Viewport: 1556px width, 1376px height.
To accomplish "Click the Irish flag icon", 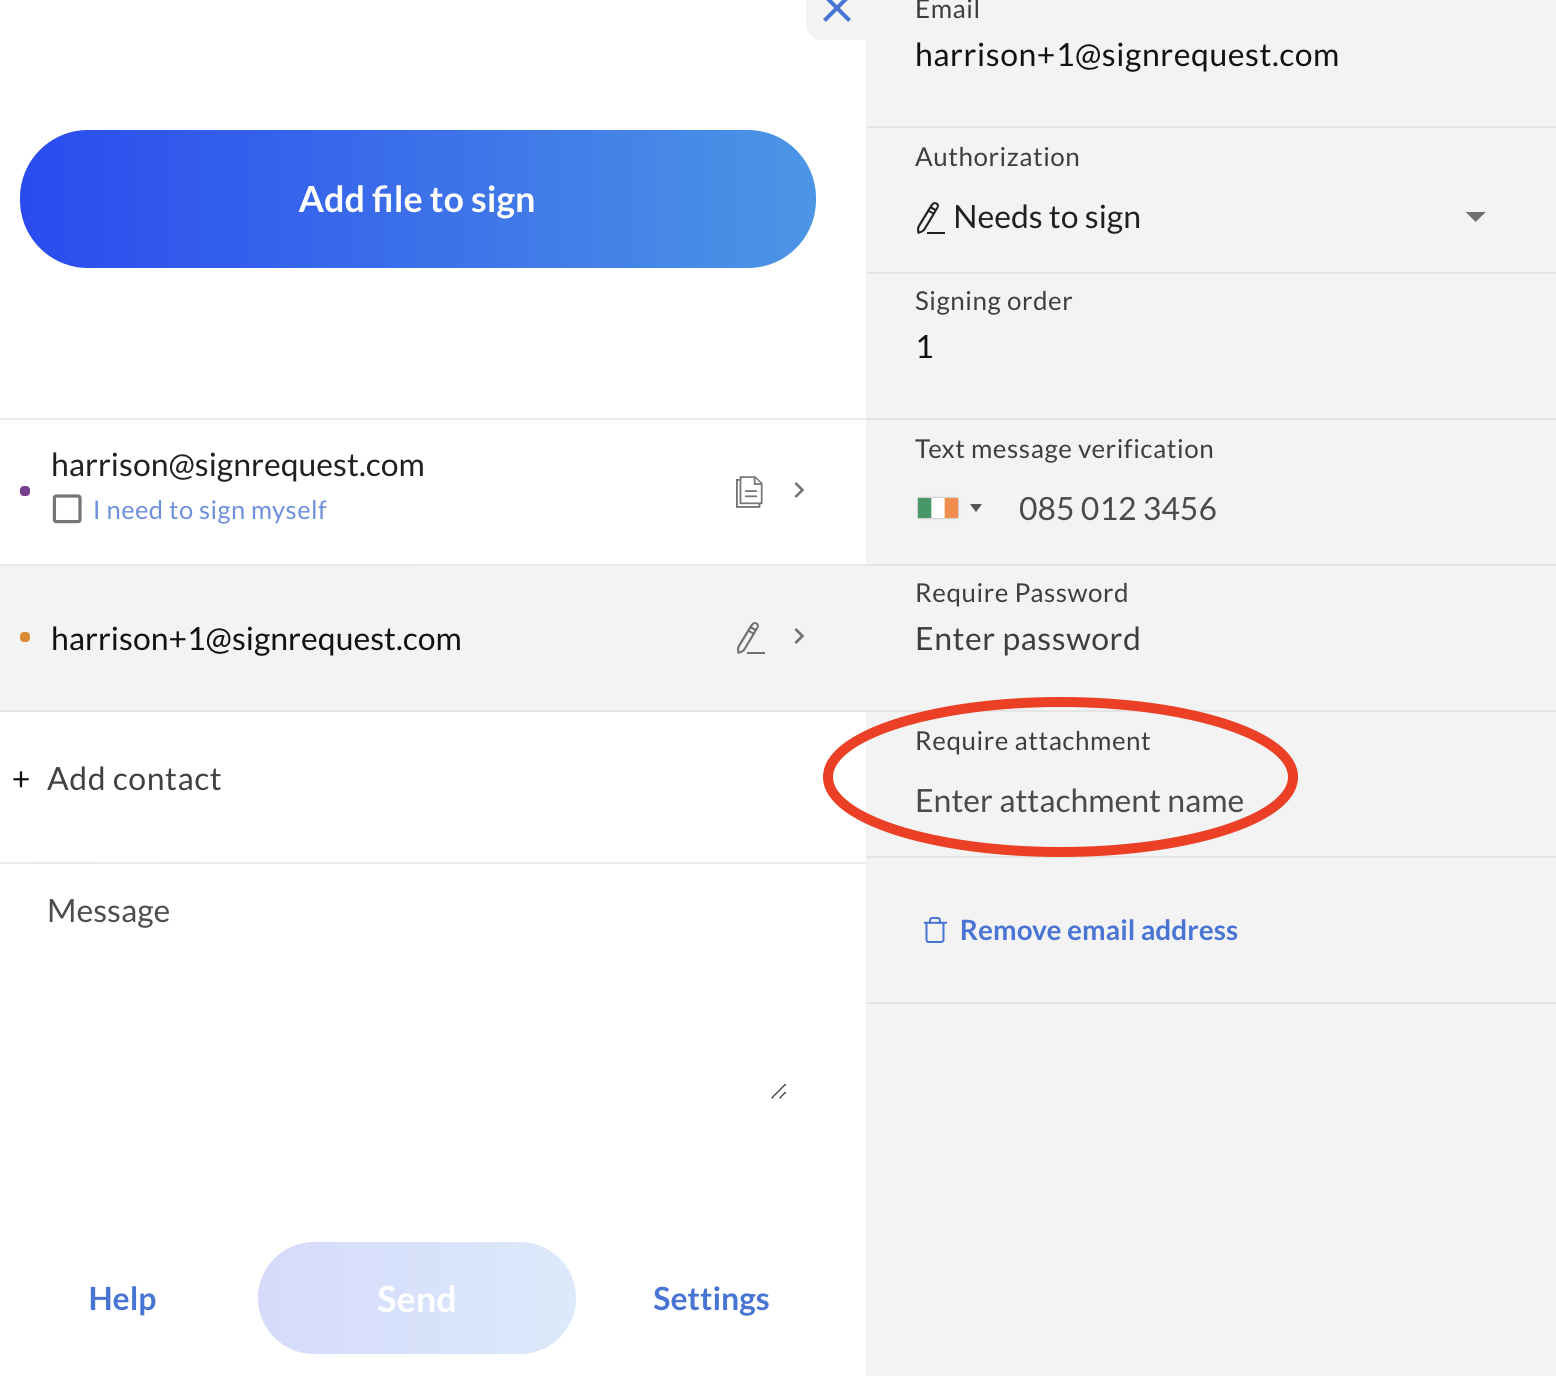I will (938, 508).
